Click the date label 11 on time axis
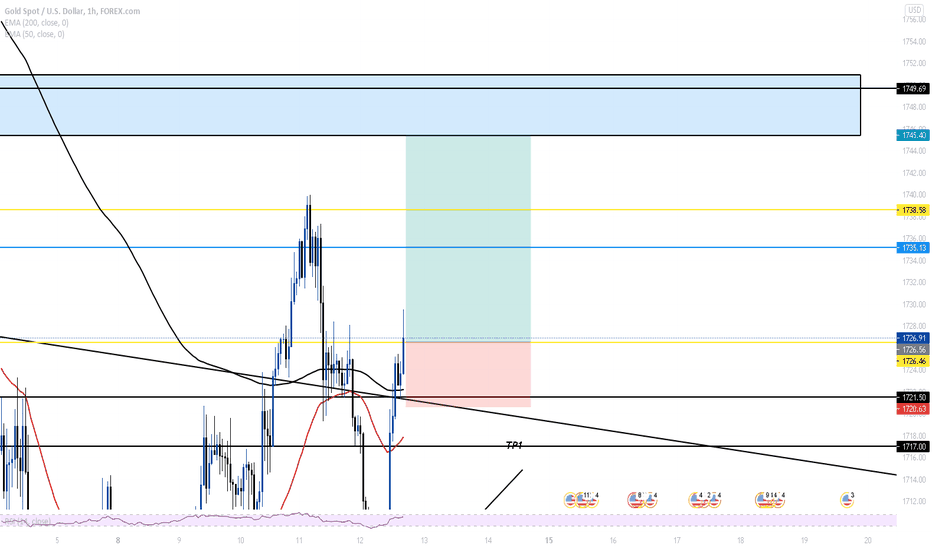 [299, 540]
